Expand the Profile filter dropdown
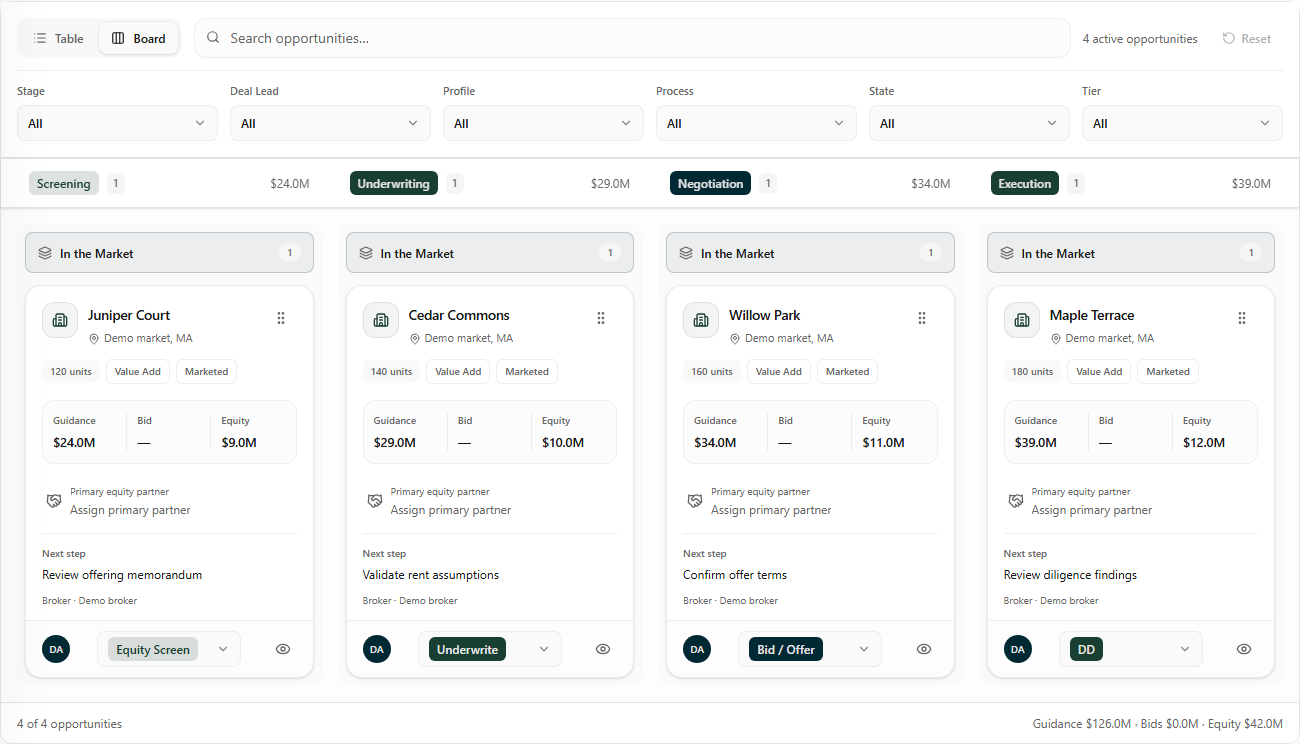This screenshot has width=1300, height=744. (543, 123)
